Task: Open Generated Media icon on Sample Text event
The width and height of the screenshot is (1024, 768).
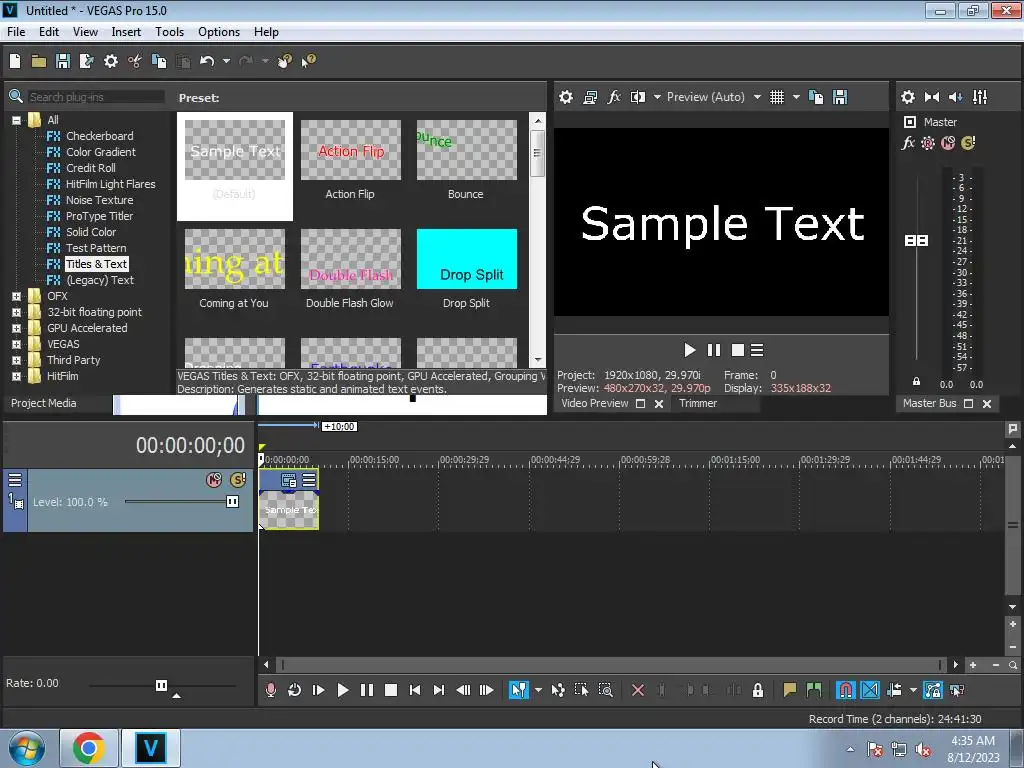Action: coord(289,481)
